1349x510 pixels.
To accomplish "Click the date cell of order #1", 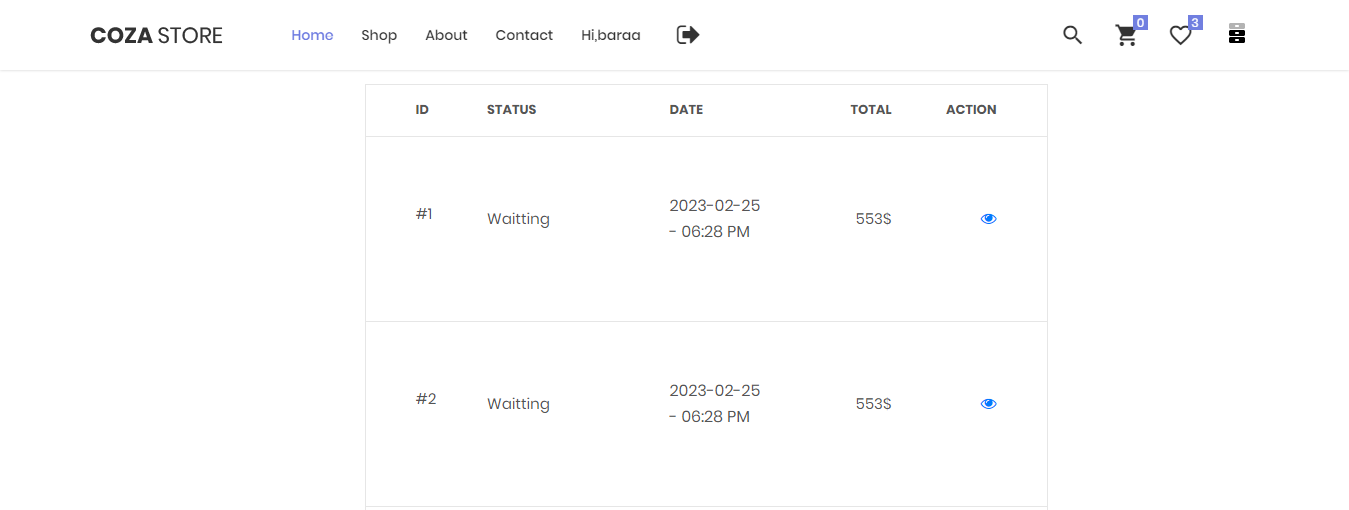I will pos(714,218).
